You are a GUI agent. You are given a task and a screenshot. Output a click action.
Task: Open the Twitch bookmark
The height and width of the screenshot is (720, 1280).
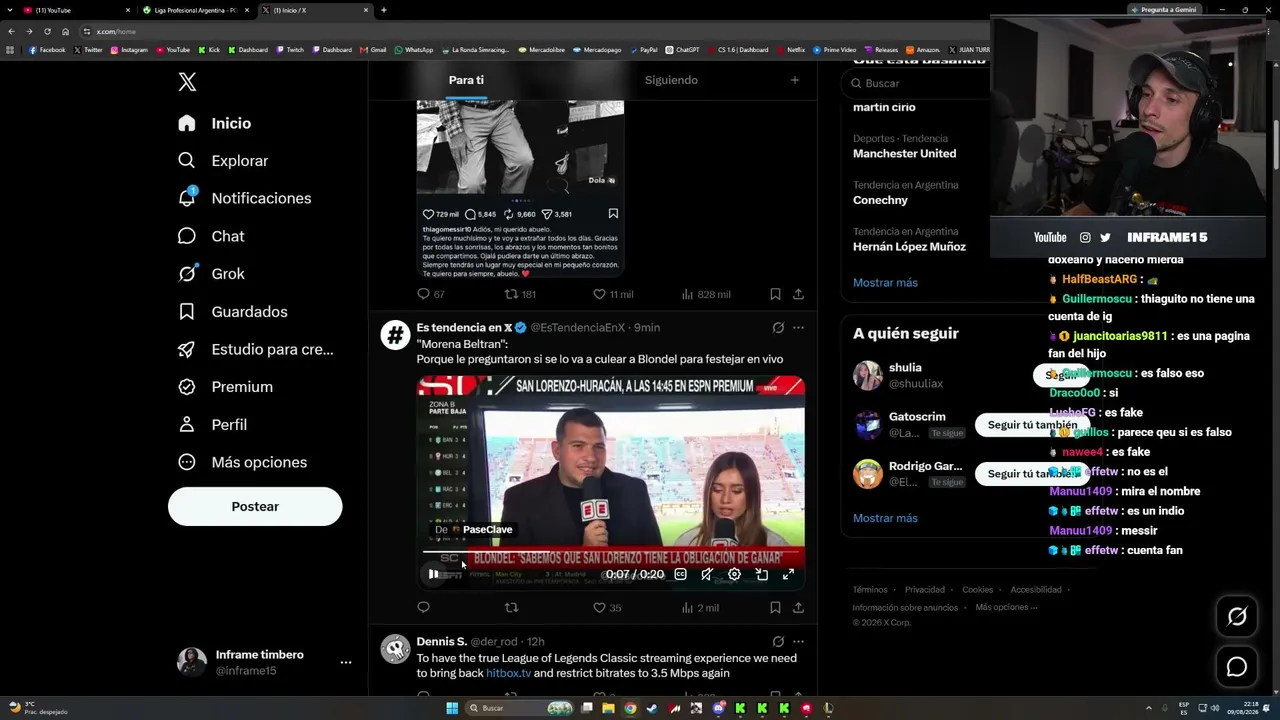[x=289, y=49]
